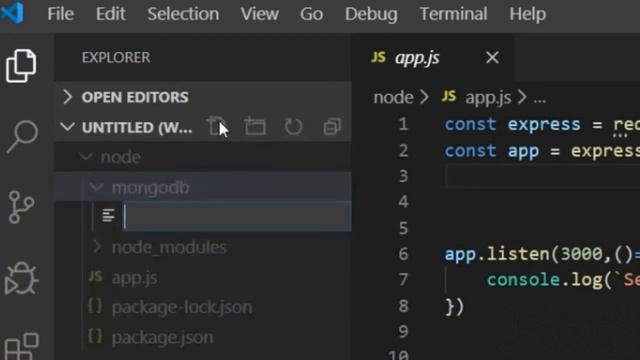This screenshot has width=640, height=360.
Task: Click the New File icon in explorer
Action: click(x=216, y=127)
